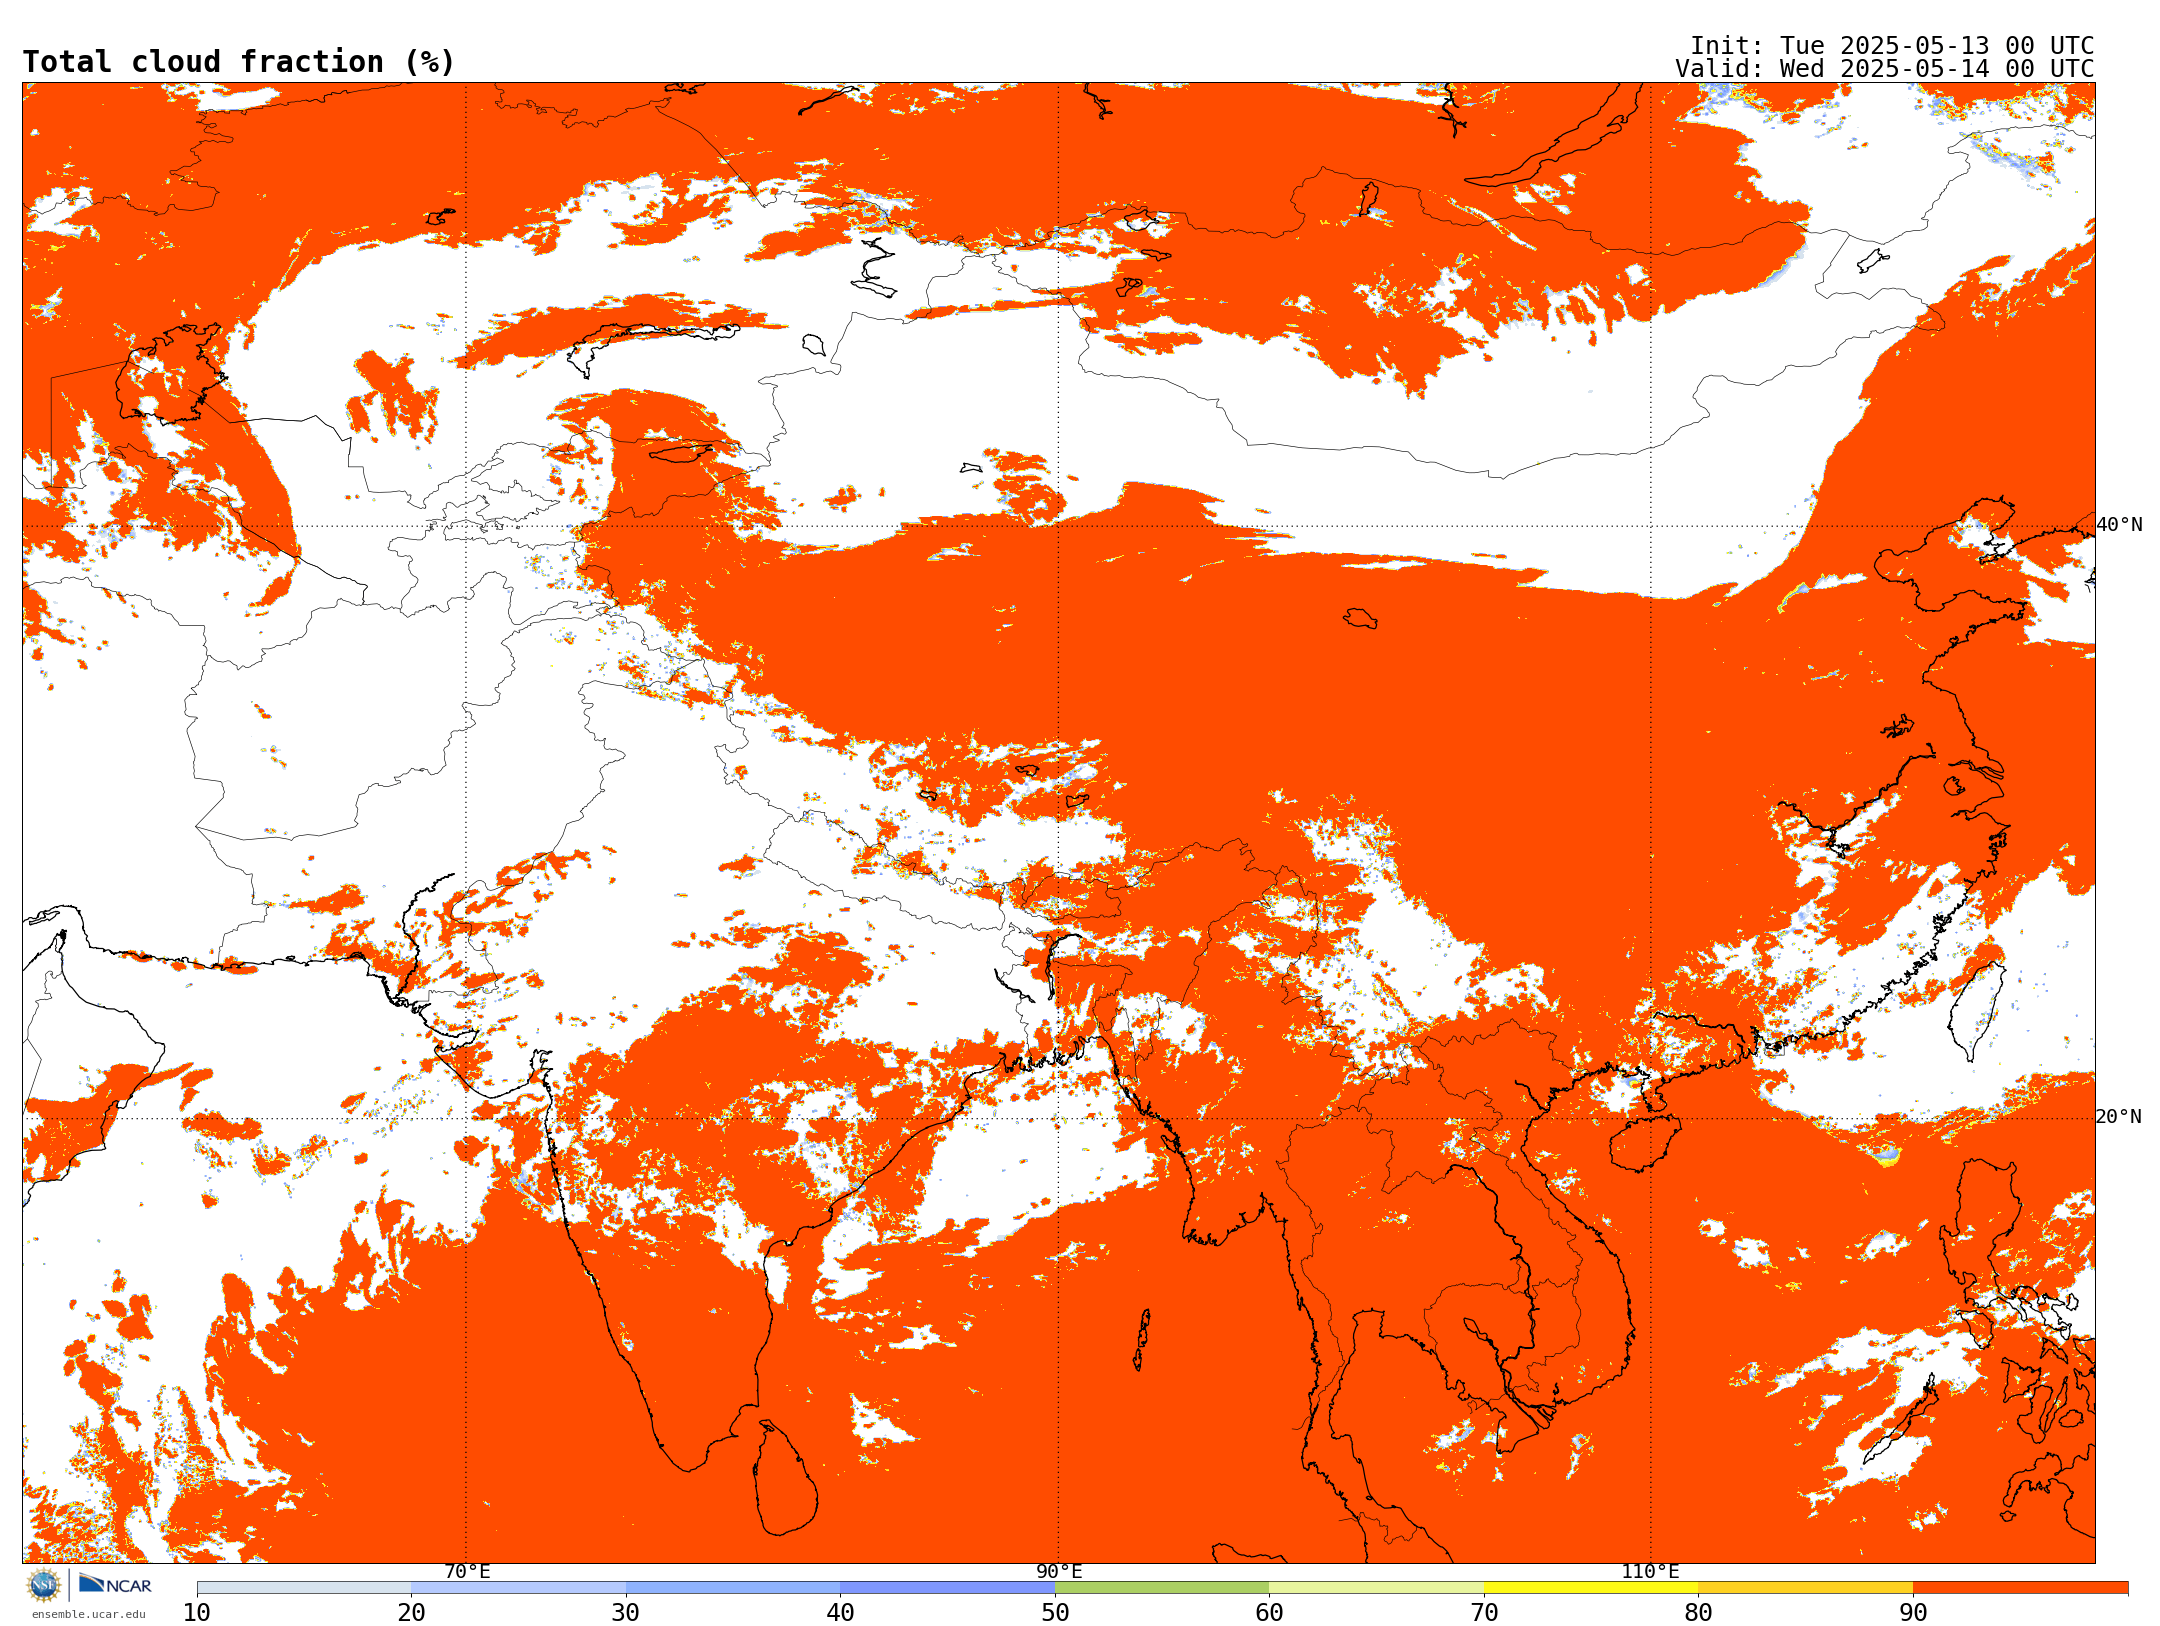
Task: Click the 60-70 pale yellow colorbar segment
Action: pos(1376,1588)
